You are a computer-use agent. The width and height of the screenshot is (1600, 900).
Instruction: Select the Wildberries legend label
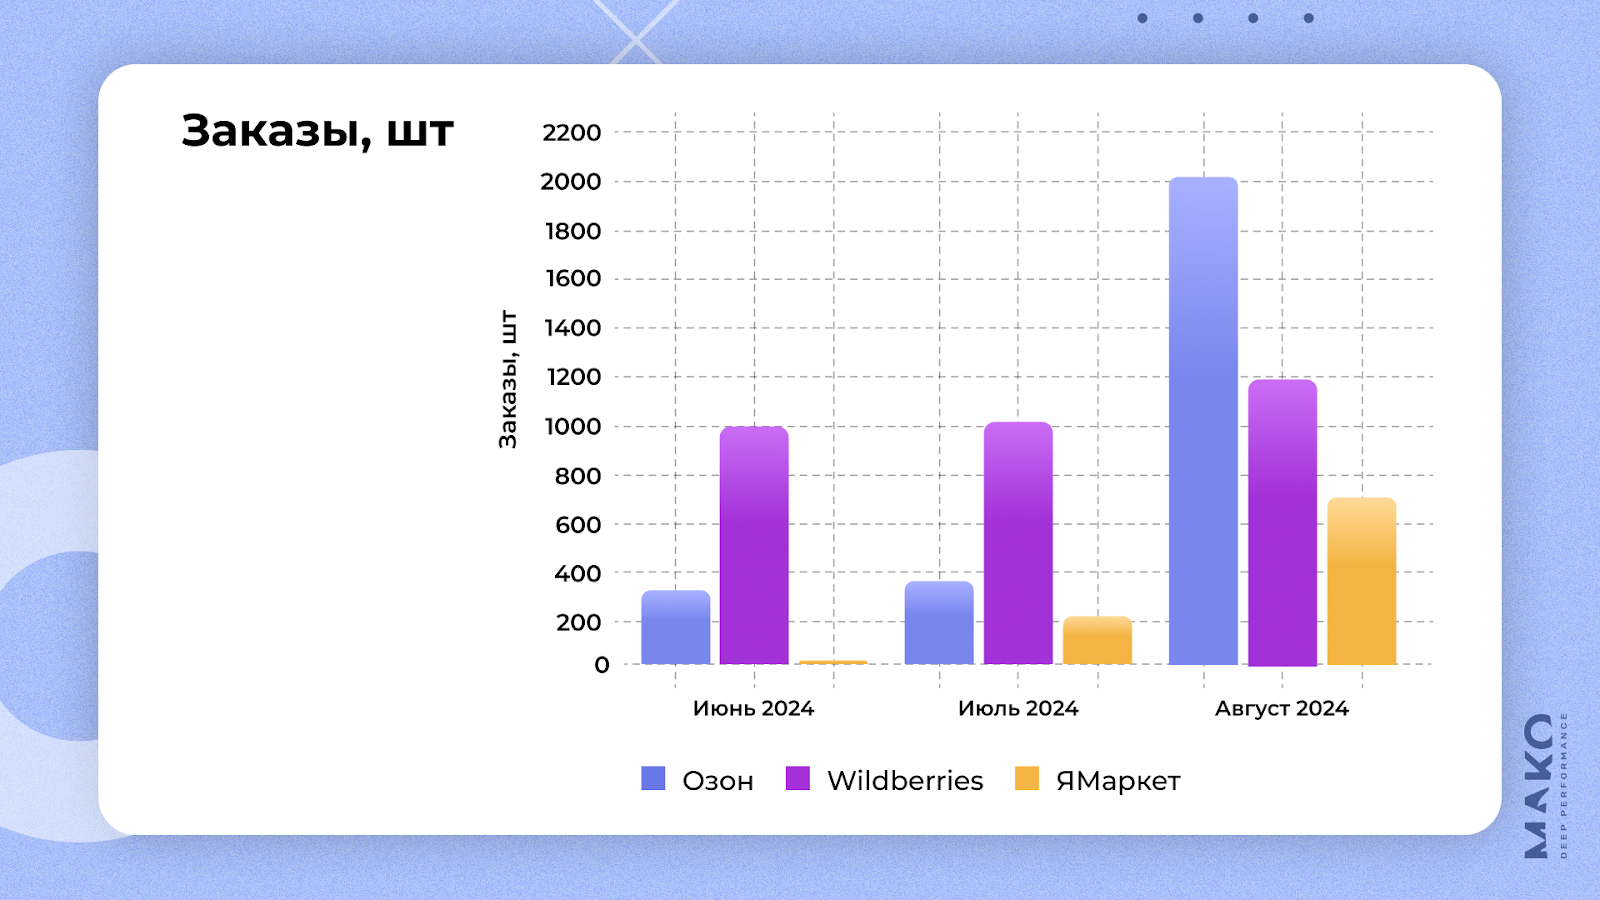tap(905, 780)
